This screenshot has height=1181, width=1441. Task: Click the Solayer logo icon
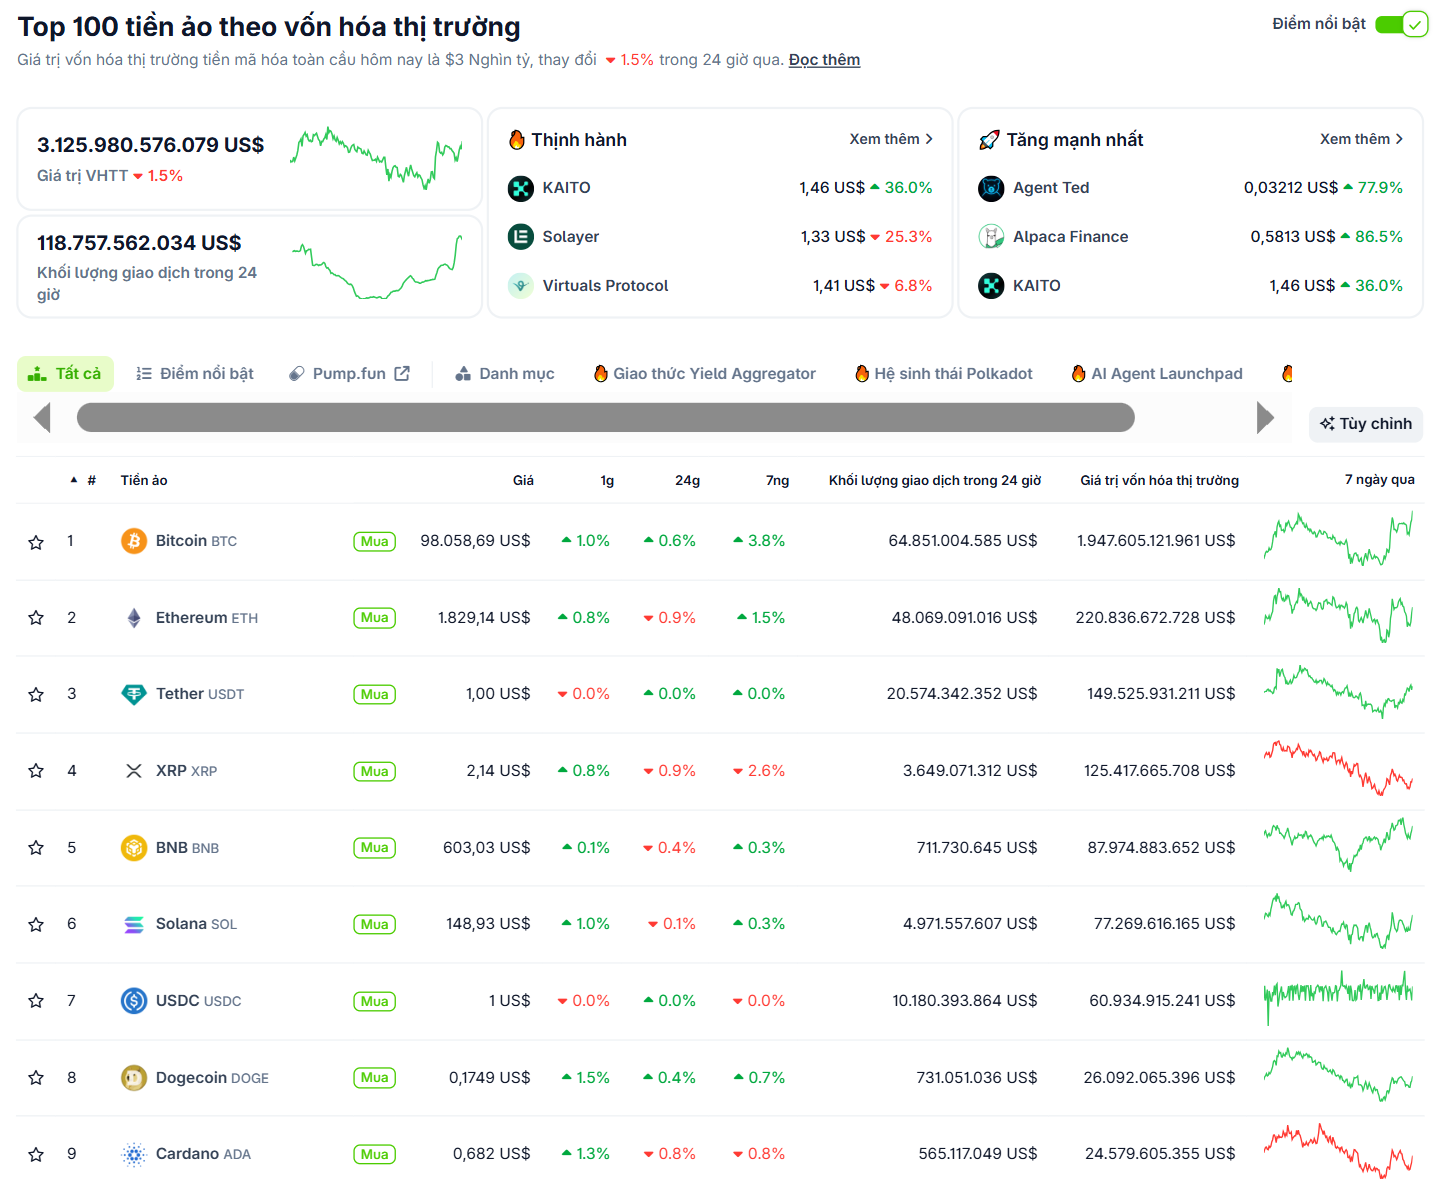pyautogui.click(x=521, y=237)
